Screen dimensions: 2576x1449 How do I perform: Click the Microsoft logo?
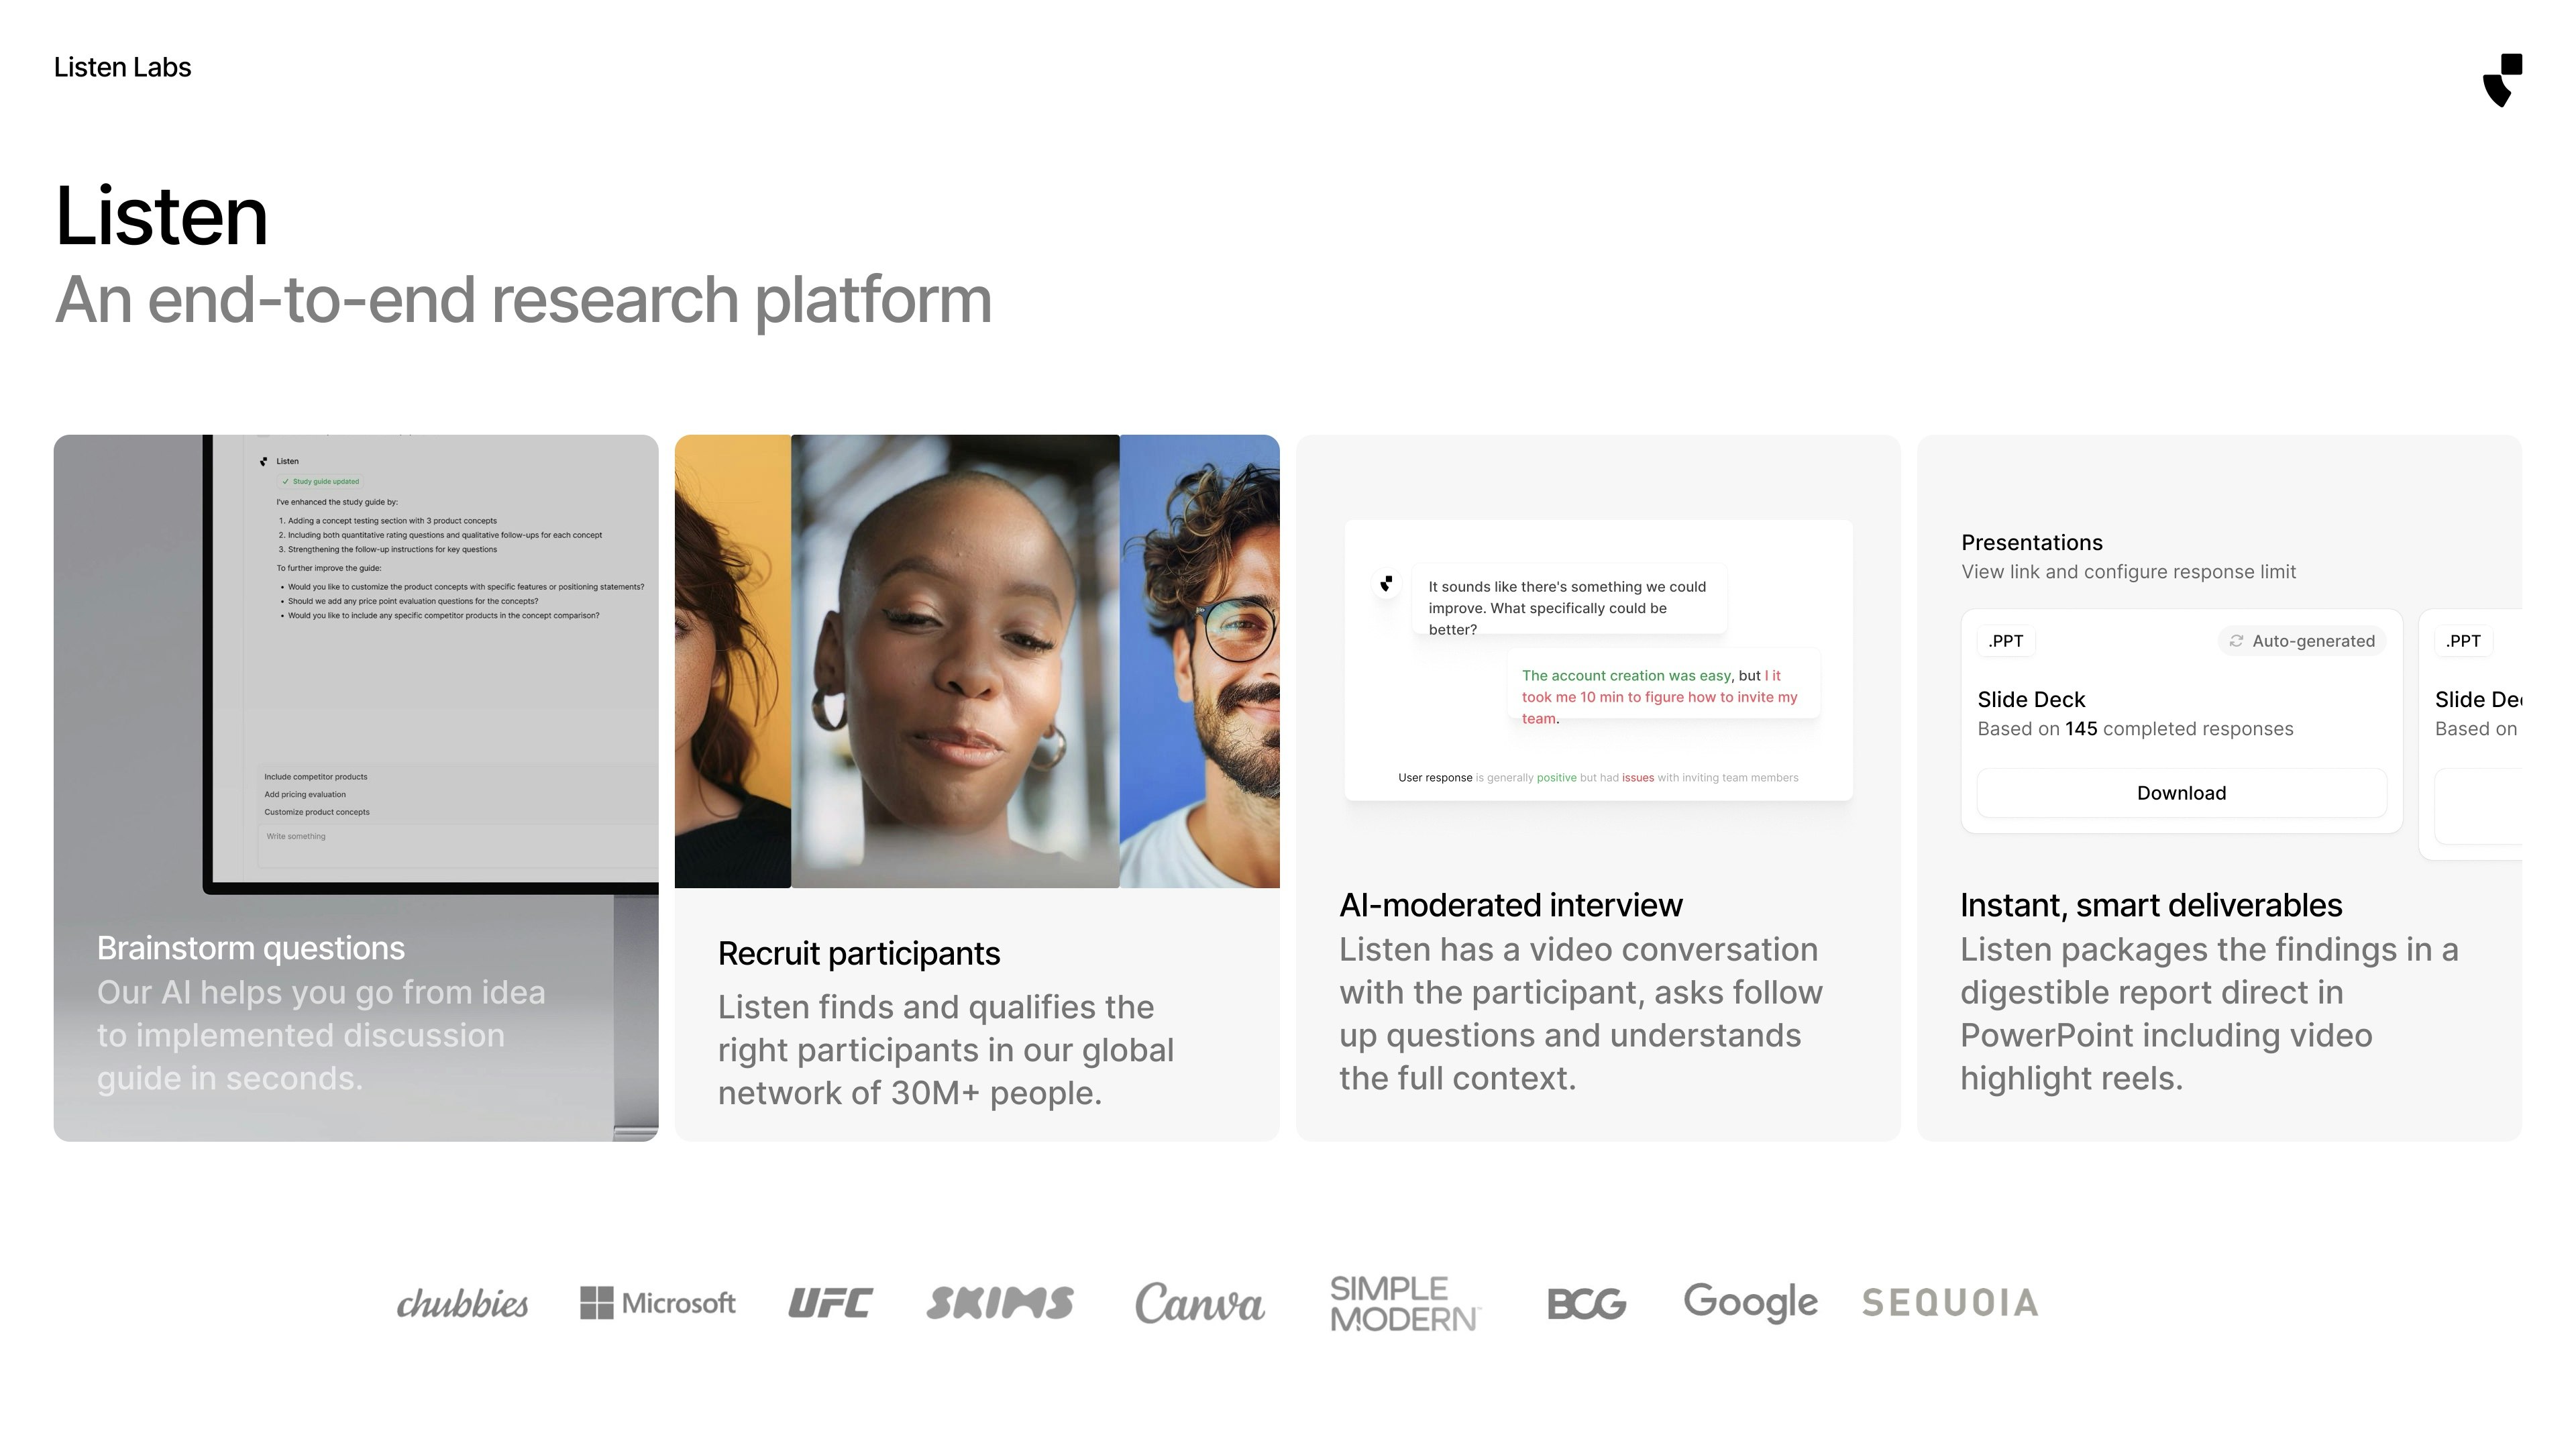pos(657,1302)
